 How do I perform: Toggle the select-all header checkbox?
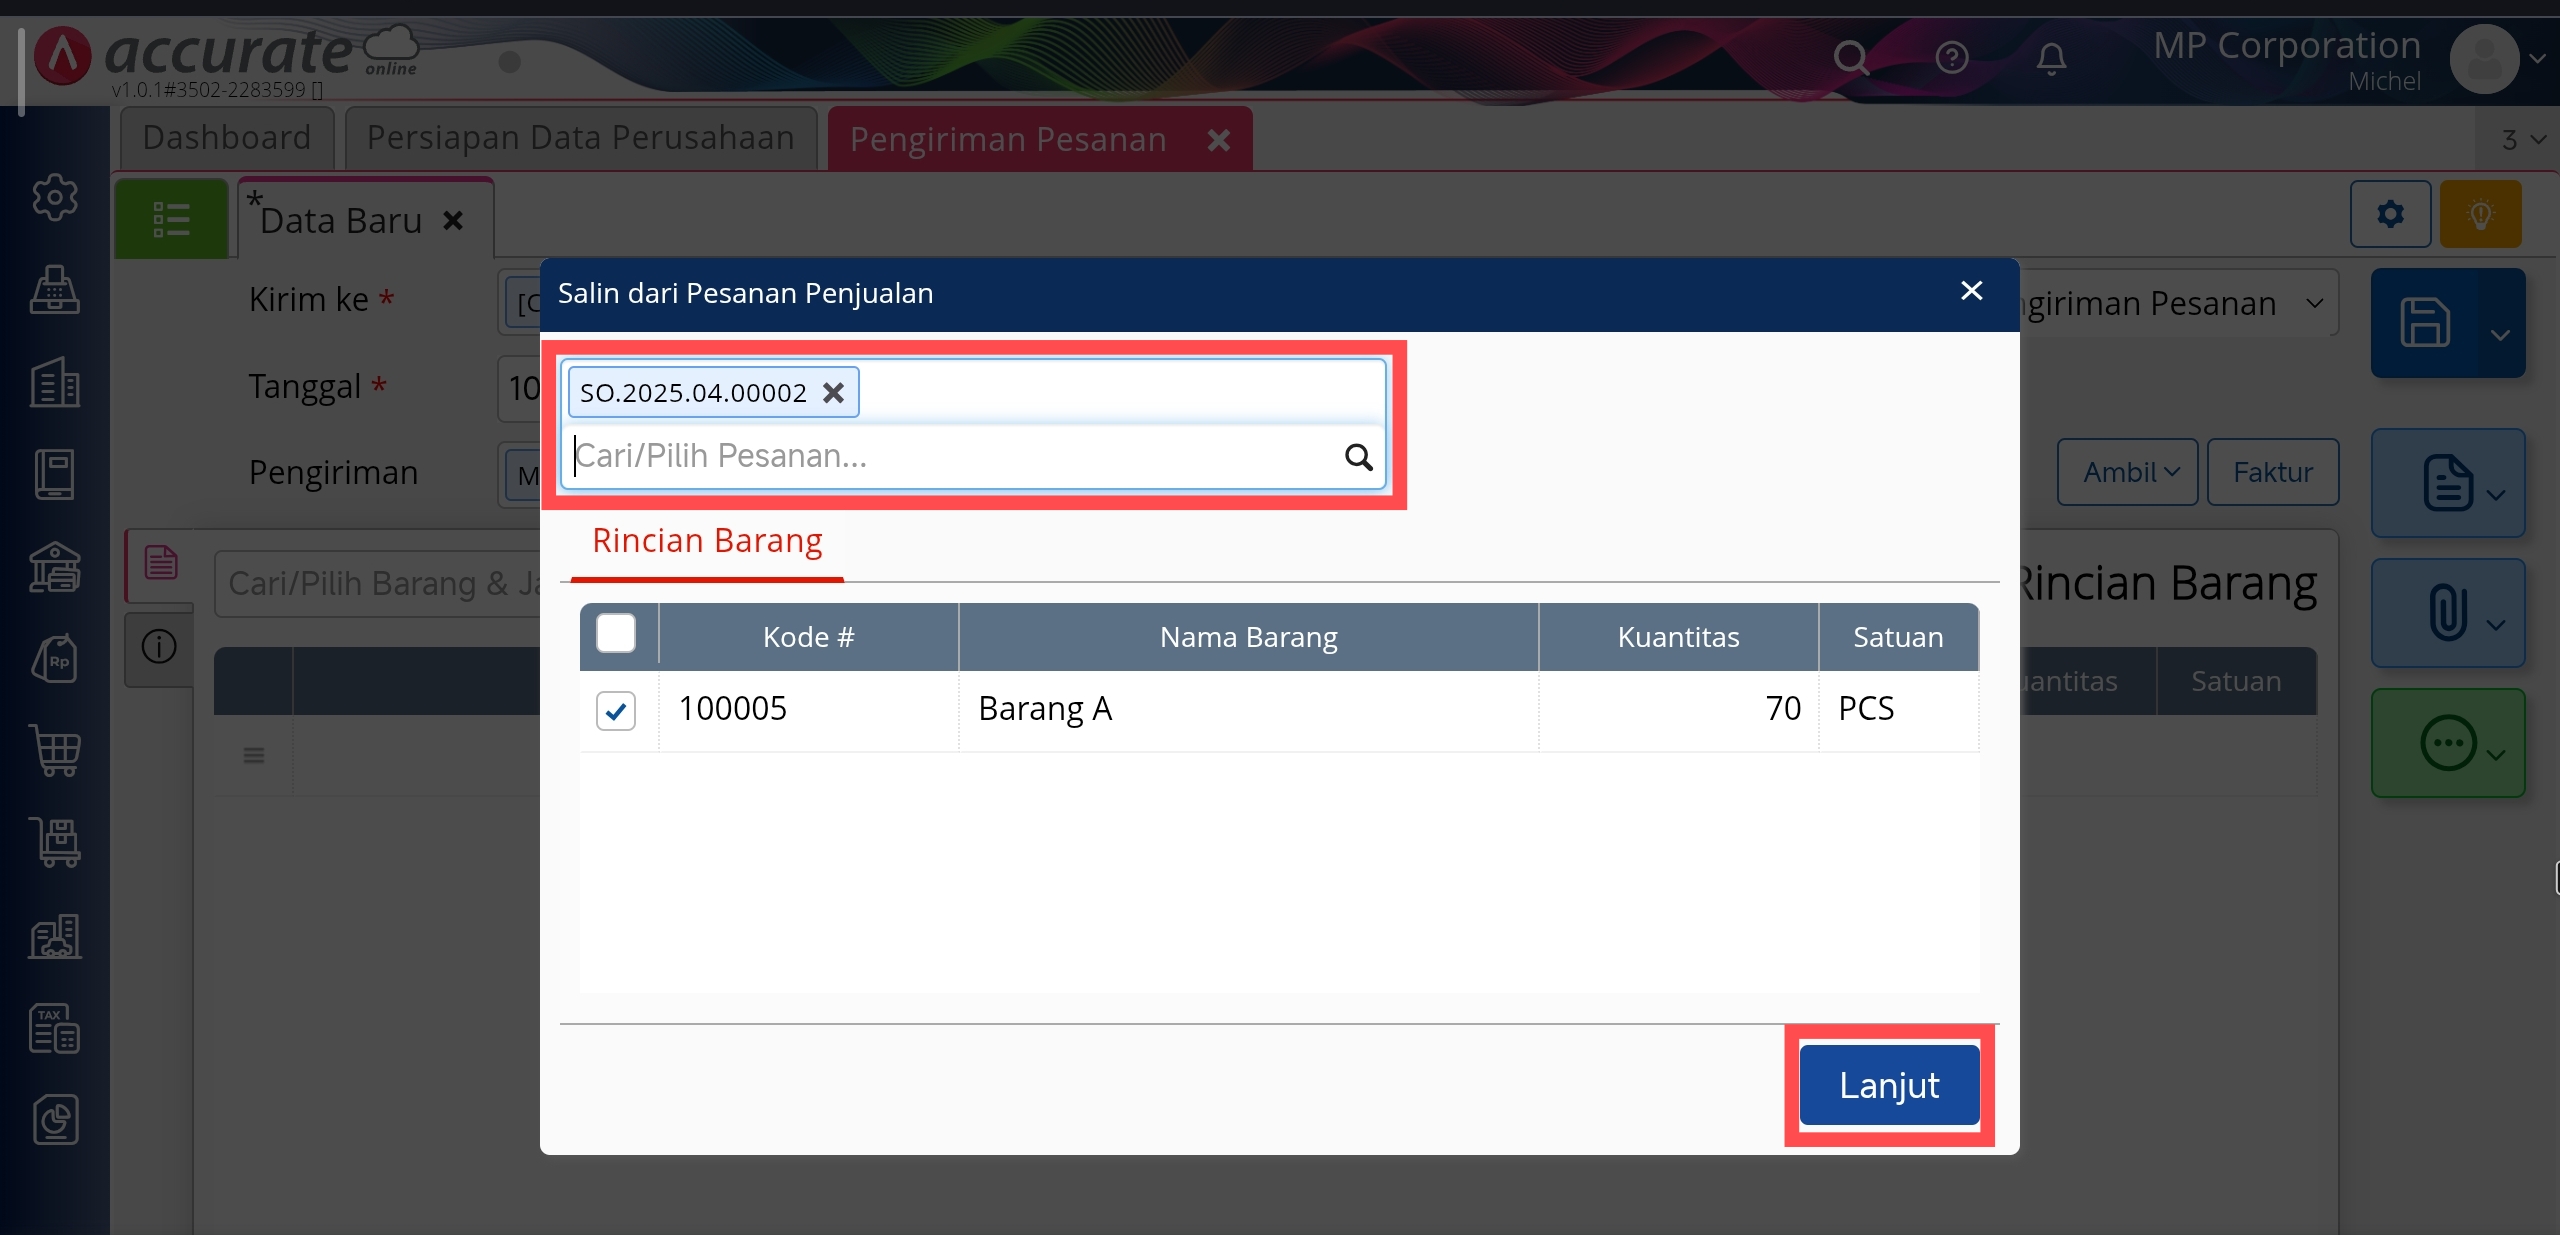[616, 634]
